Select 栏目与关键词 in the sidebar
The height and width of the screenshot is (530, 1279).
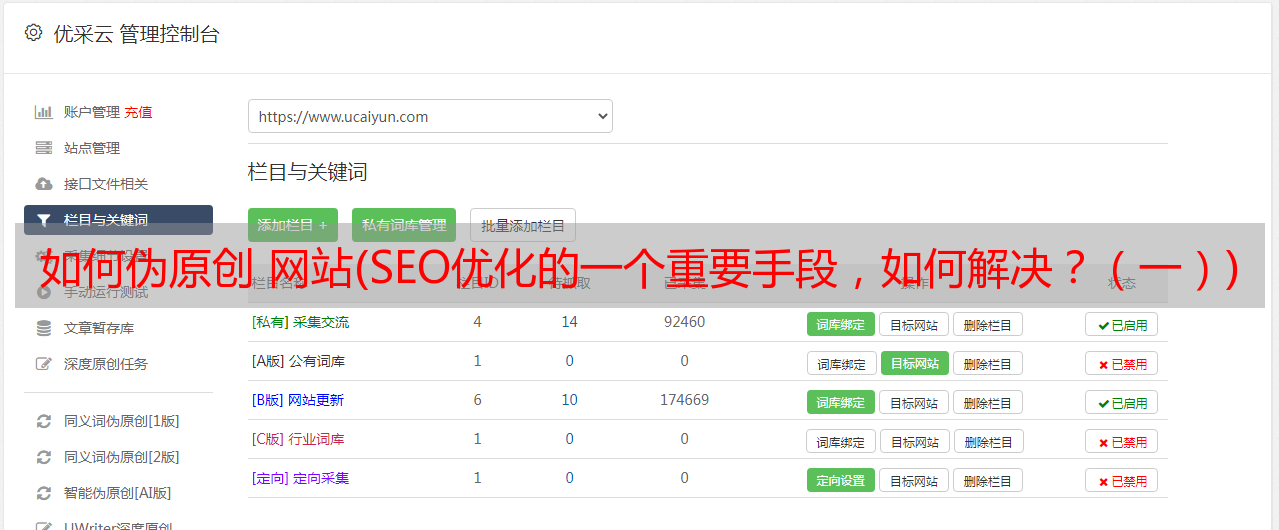(118, 220)
